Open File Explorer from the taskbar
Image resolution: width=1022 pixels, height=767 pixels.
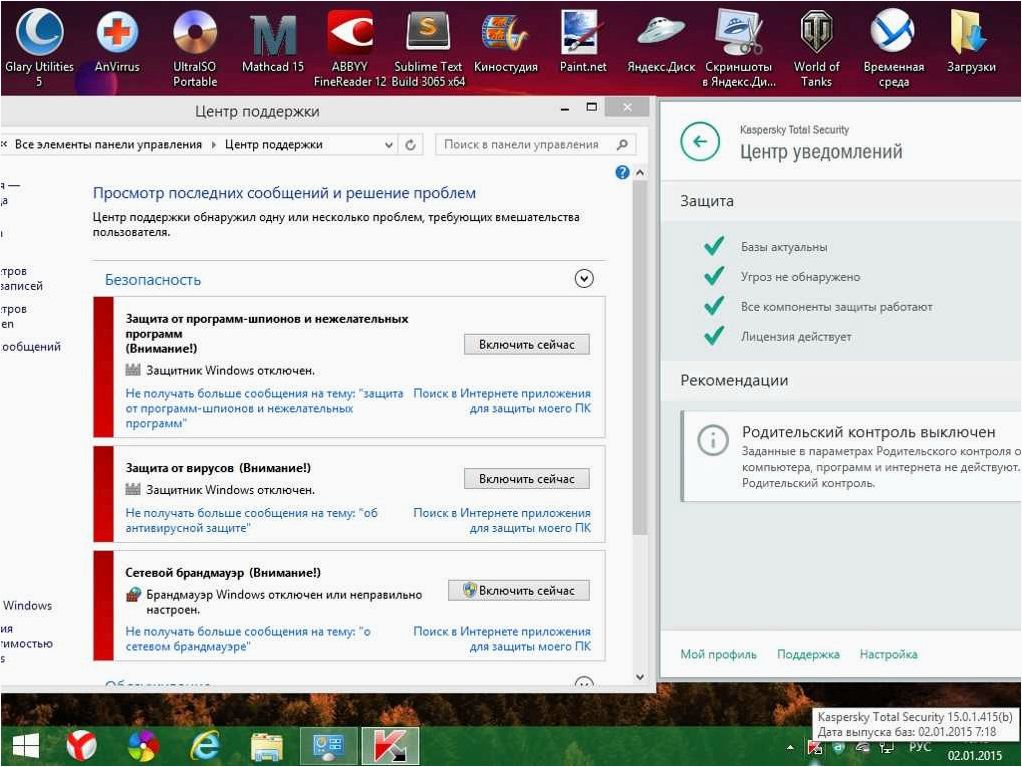pos(267,747)
